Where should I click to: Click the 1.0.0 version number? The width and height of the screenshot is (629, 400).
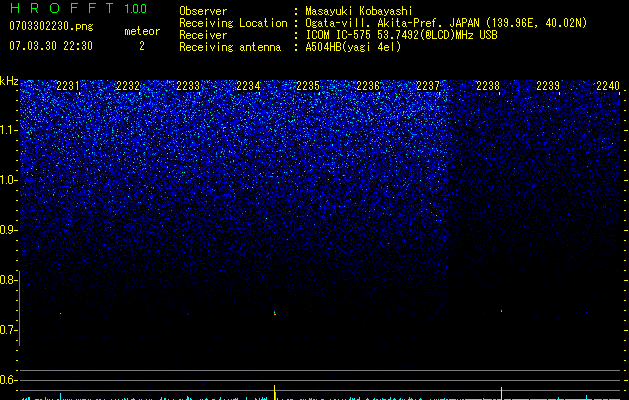pos(136,9)
